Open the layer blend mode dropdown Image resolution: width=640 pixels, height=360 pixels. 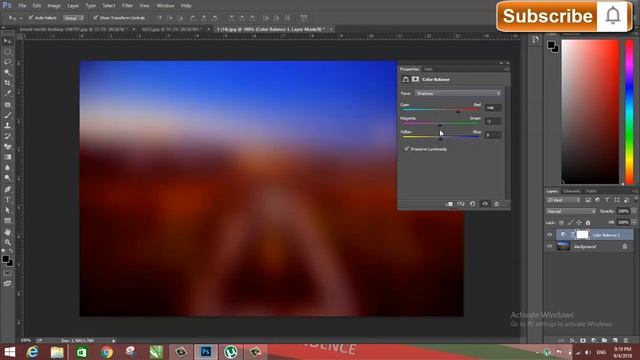[571, 211]
